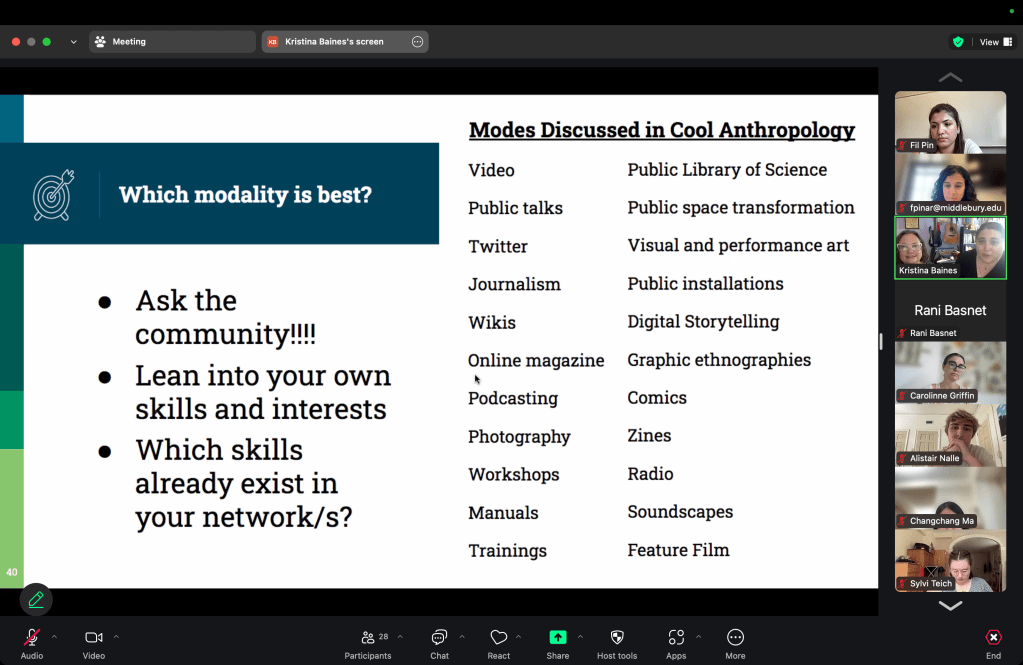Click the green Share screen icon
This screenshot has height=665, width=1023.
pyautogui.click(x=557, y=638)
